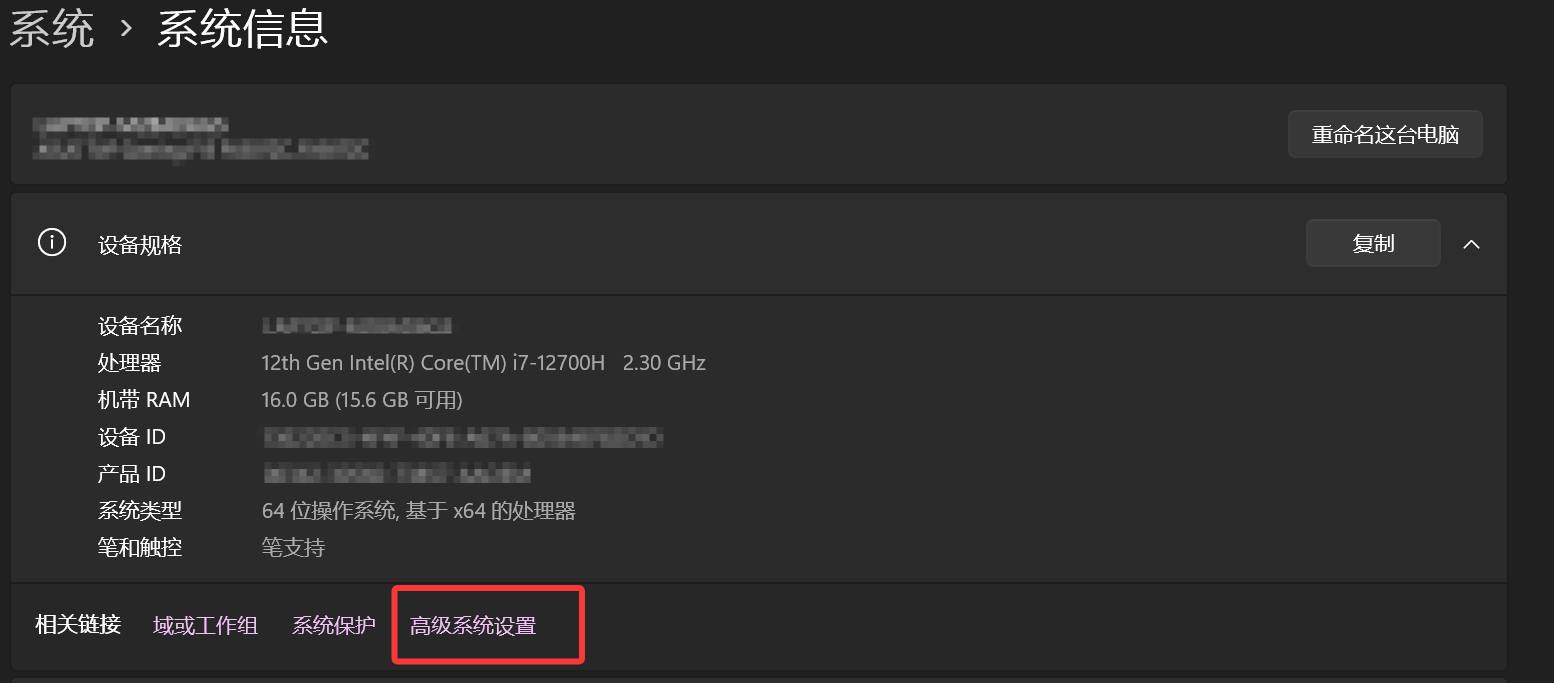Click the 相关链接 label
Image resolution: width=1554 pixels, height=683 pixels.
(78, 625)
